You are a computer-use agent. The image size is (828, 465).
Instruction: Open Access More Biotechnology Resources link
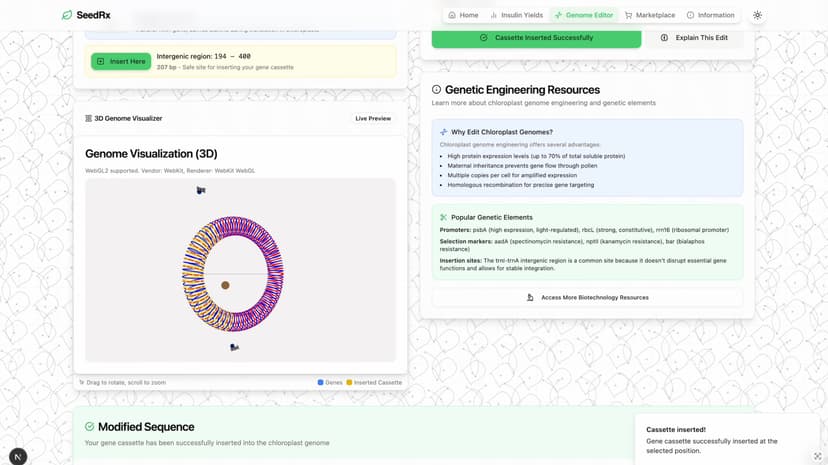[x=587, y=297]
